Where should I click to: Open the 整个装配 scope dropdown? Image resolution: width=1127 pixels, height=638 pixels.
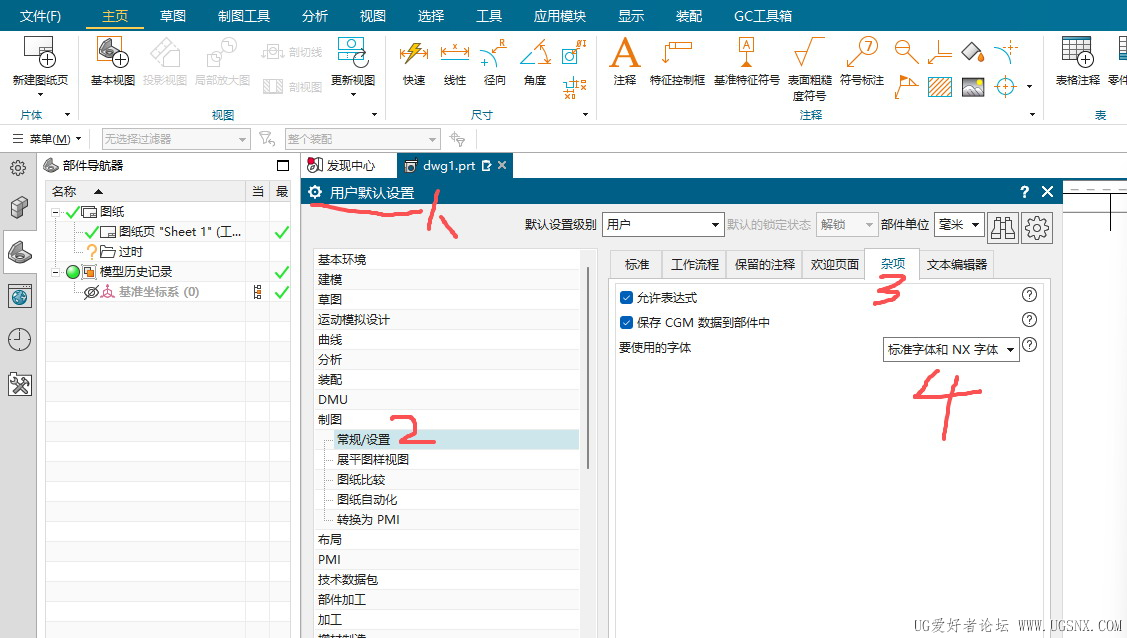point(362,139)
